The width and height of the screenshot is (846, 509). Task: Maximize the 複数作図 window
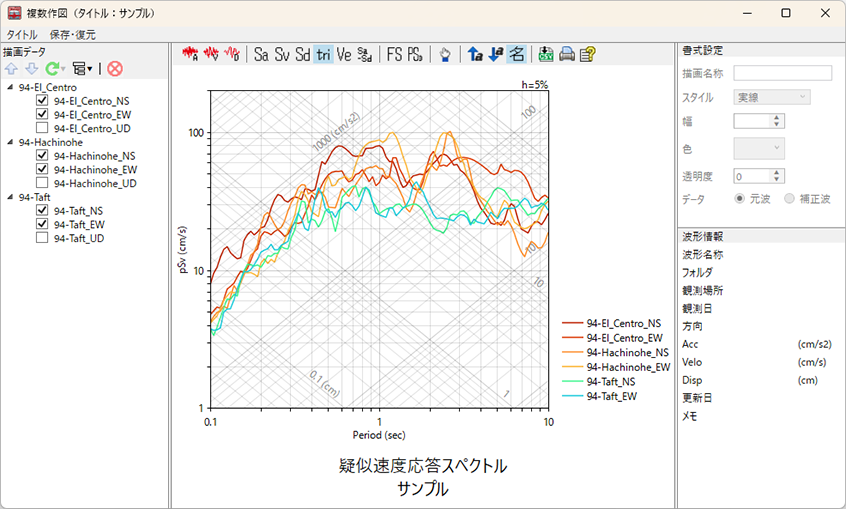786,13
